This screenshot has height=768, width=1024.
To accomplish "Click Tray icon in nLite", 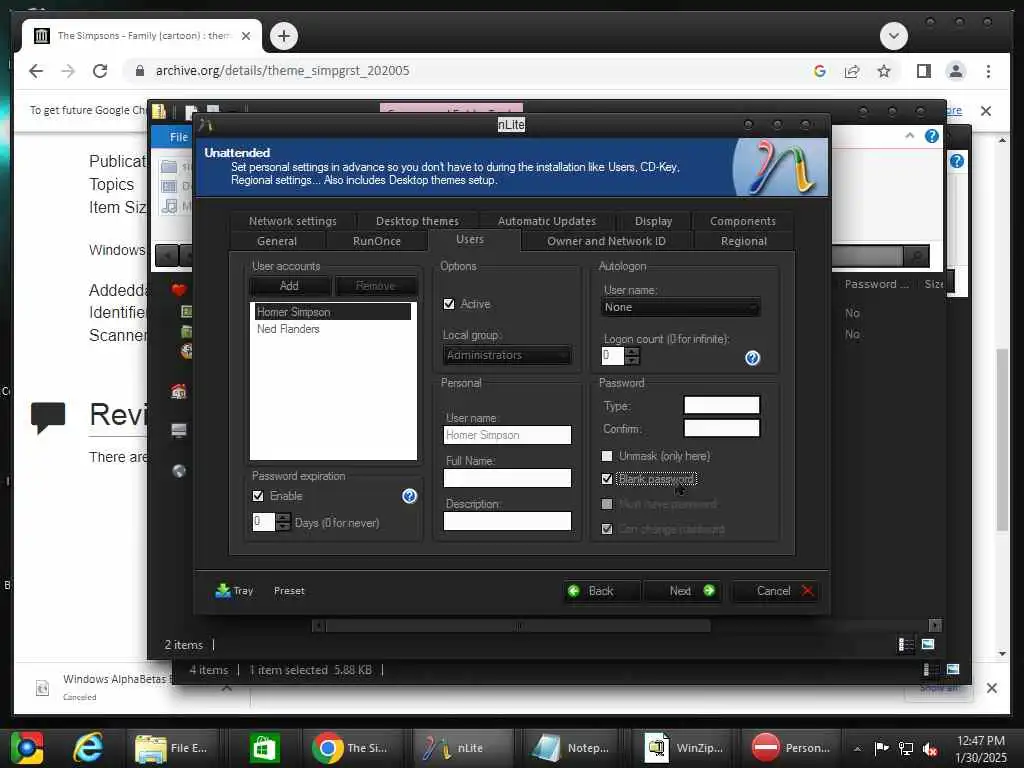I will [x=234, y=590].
